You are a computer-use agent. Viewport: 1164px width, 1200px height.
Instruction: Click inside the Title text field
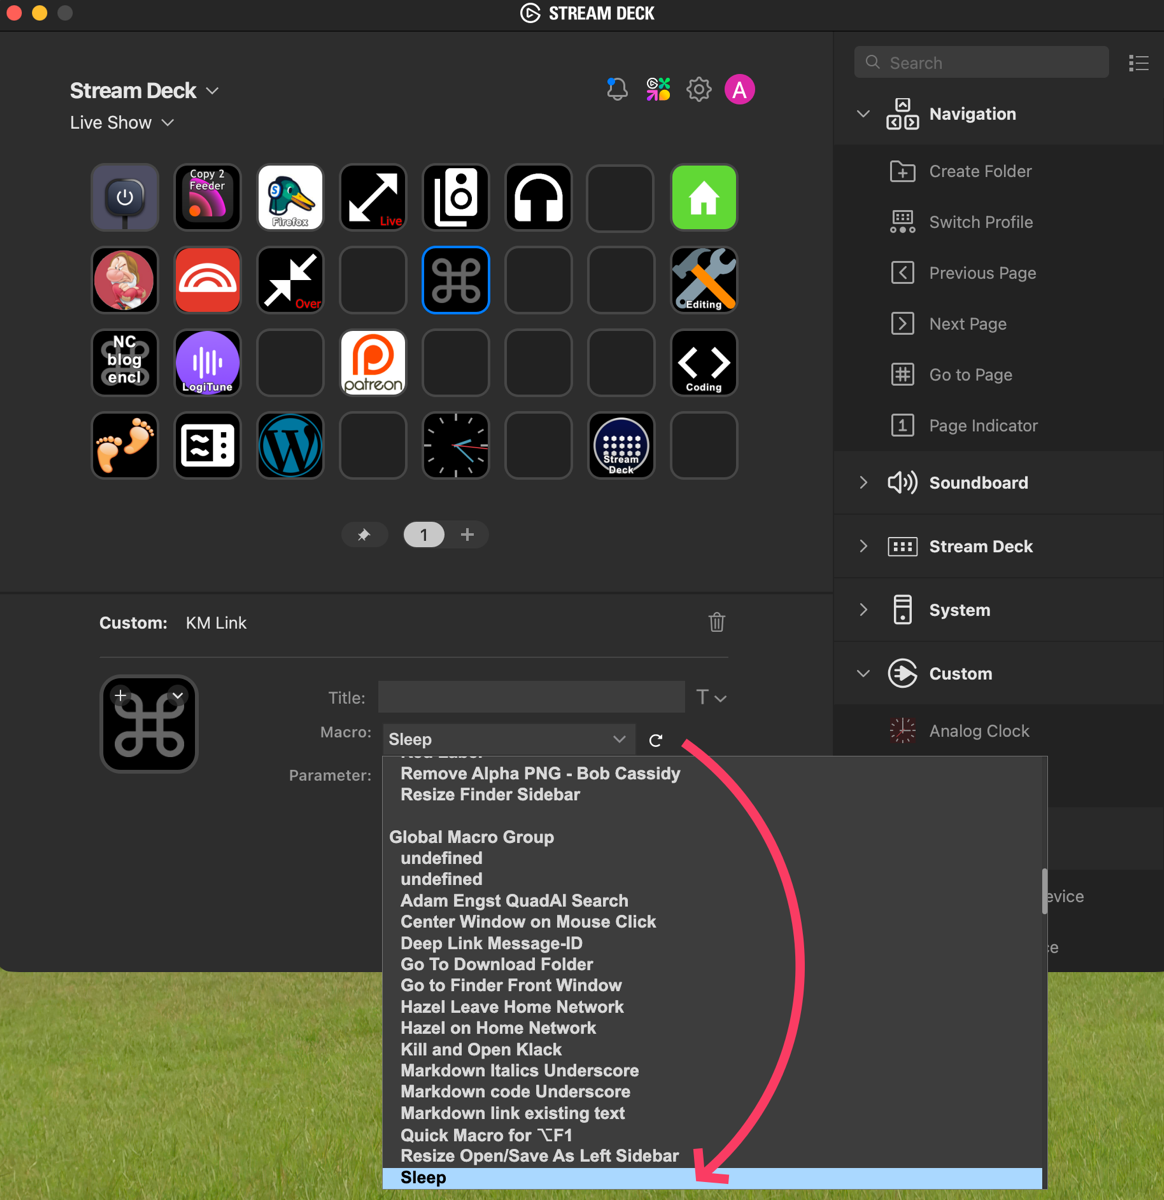(530, 697)
